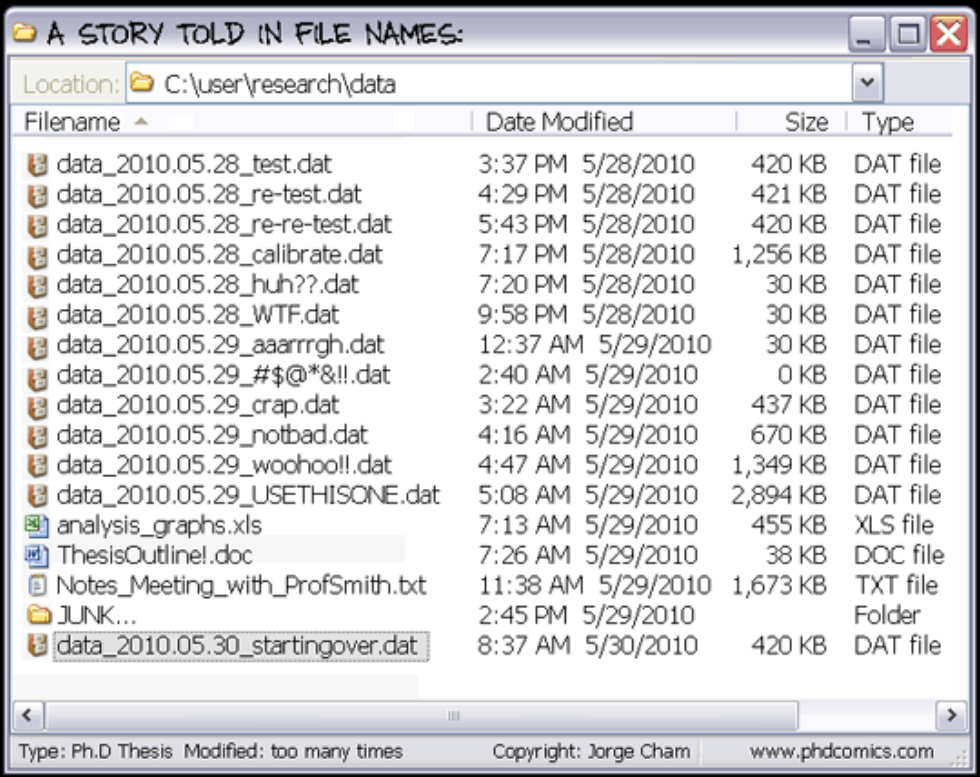This screenshot has width=980, height=777.
Task: Select the file data_2010.05.28_test.dat
Action: pos(194,165)
